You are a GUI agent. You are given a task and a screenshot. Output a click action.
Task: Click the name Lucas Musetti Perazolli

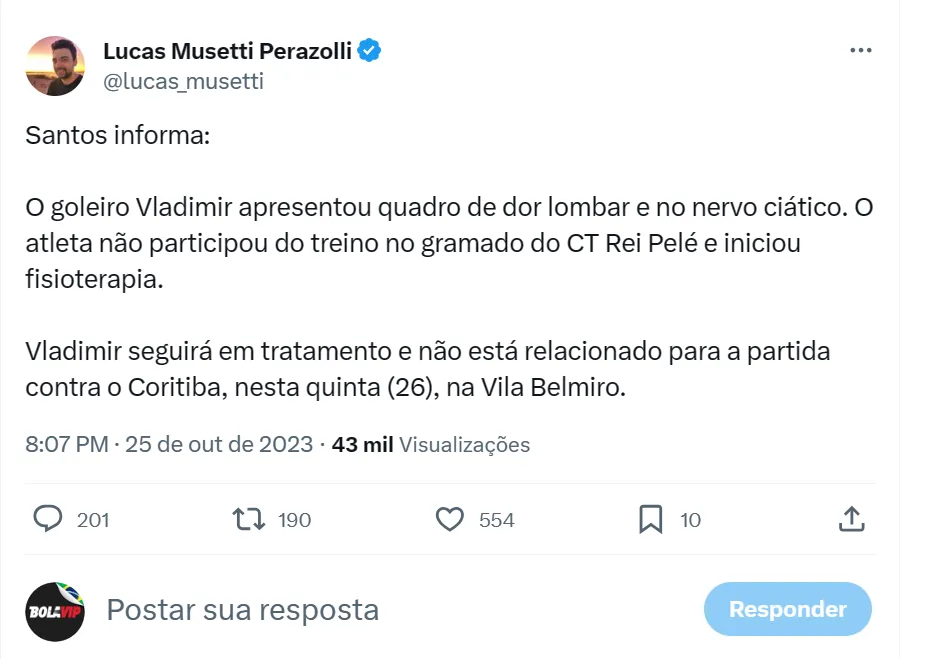click(x=227, y=51)
